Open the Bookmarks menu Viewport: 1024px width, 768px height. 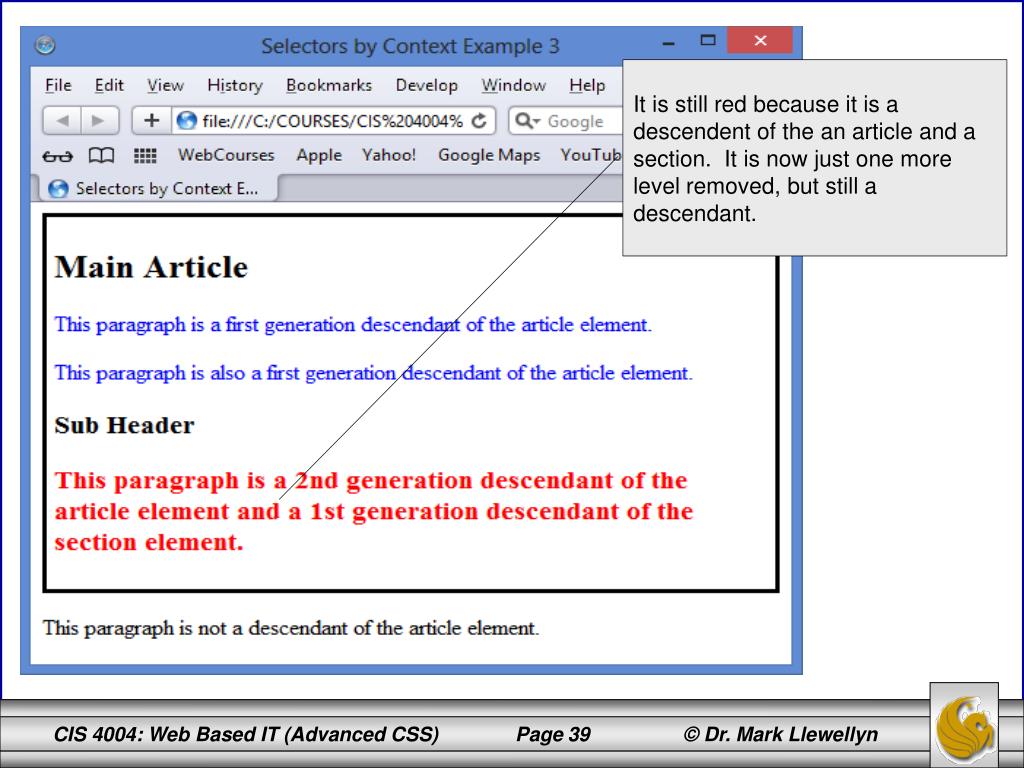(328, 86)
